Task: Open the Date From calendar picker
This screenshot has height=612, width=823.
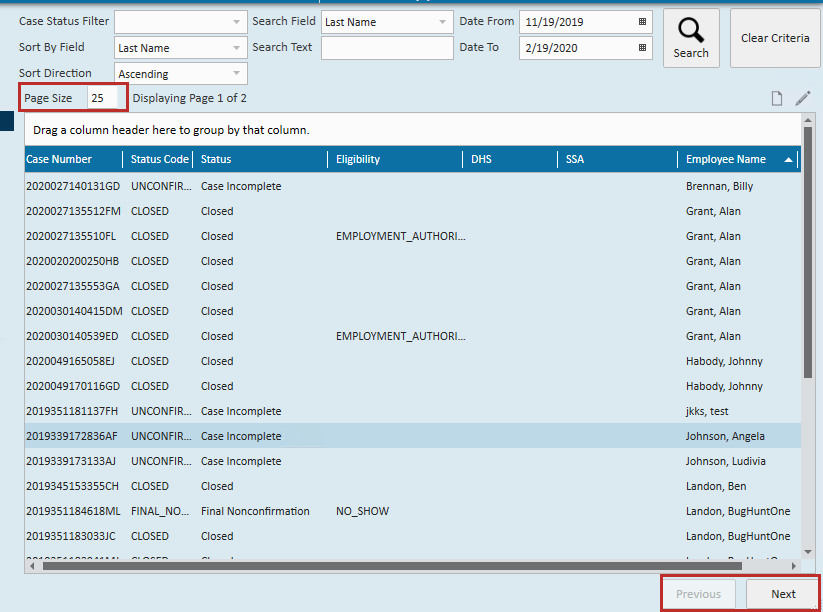Action: 642,22
